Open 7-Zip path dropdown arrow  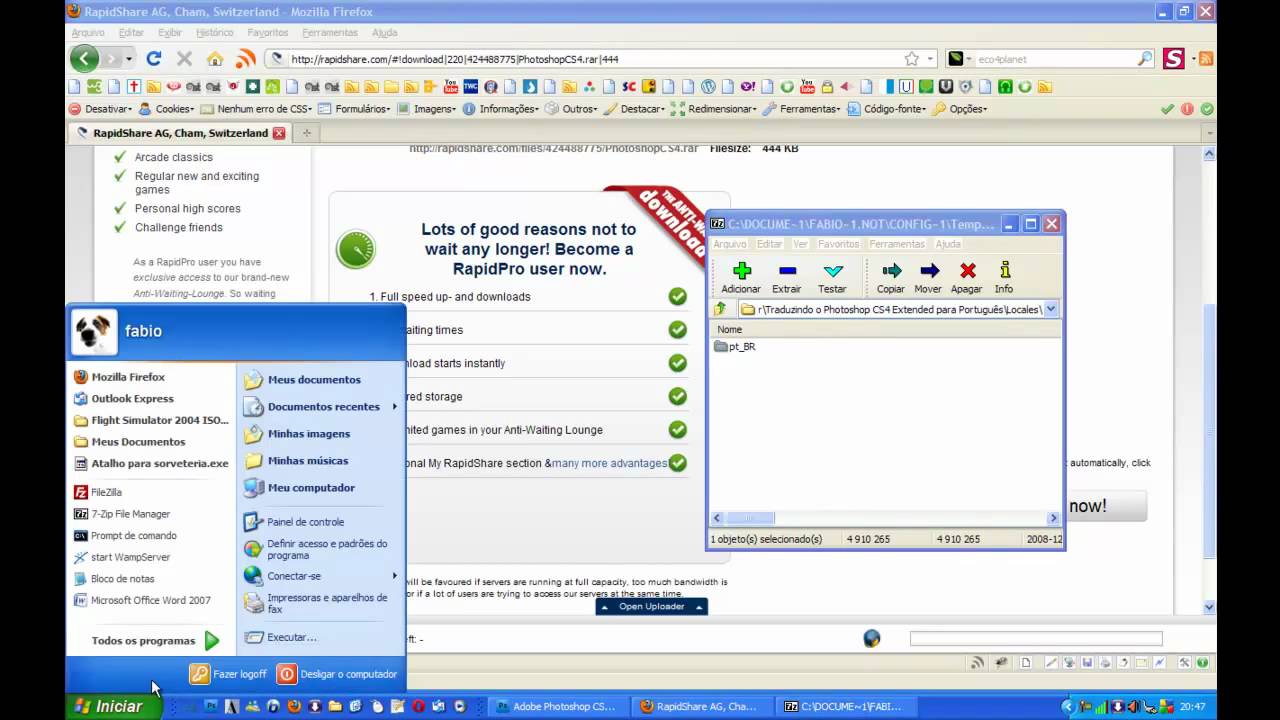[x=1050, y=309]
